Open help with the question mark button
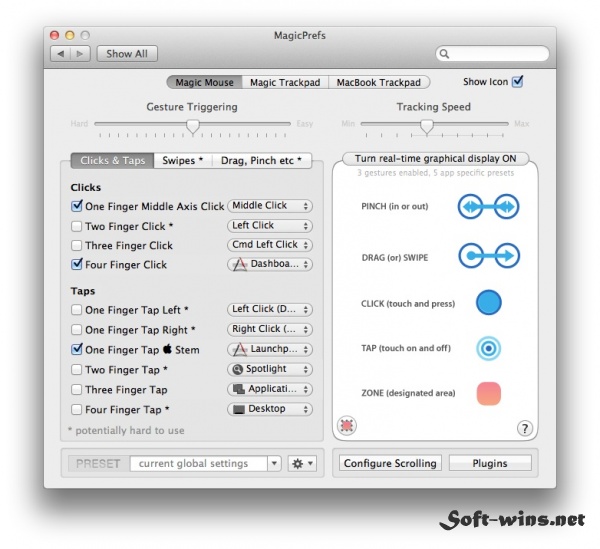The width and height of the screenshot is (600, 549). 525,428
